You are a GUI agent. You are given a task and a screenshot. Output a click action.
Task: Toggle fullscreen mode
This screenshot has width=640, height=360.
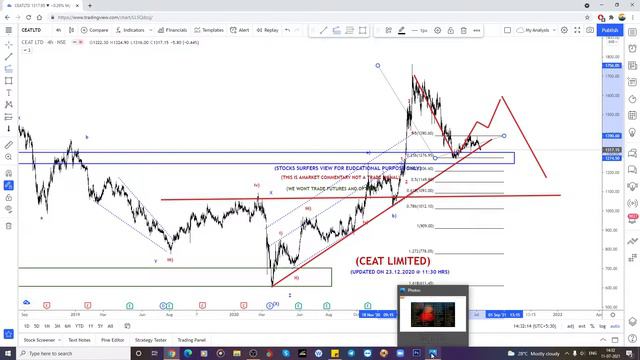point(577,30)
